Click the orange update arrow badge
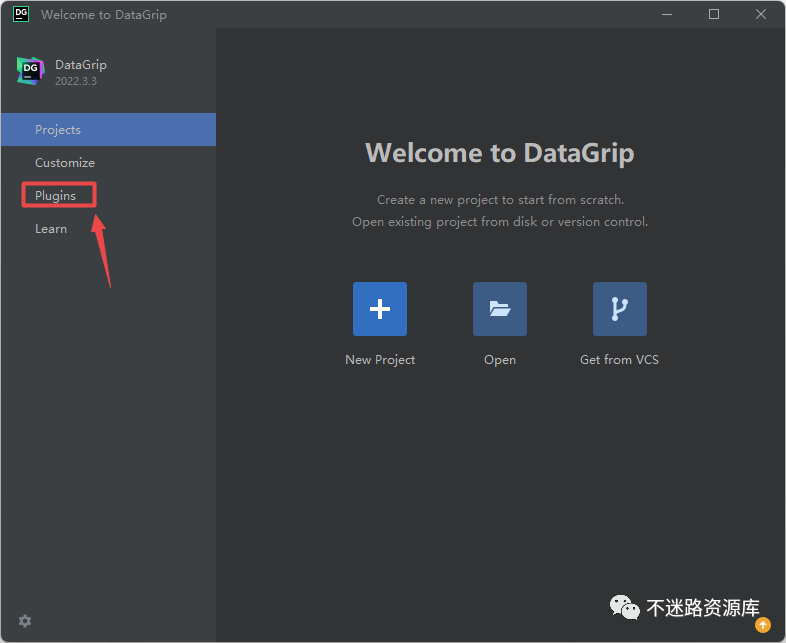 coord(762,625)
